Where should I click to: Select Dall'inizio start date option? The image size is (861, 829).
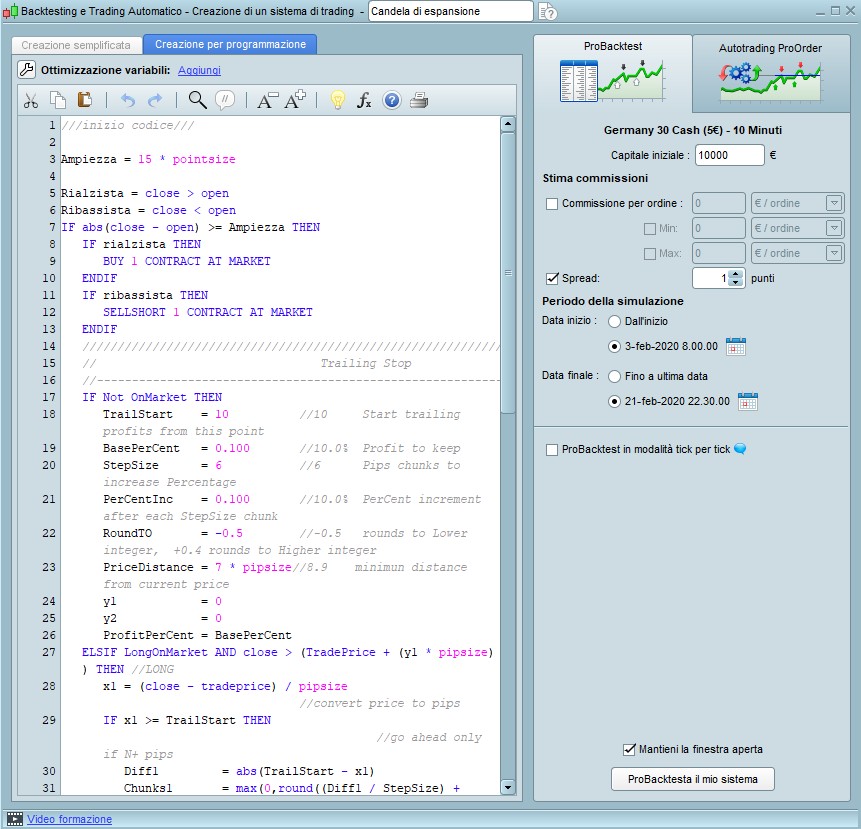(x=615, y=321)
